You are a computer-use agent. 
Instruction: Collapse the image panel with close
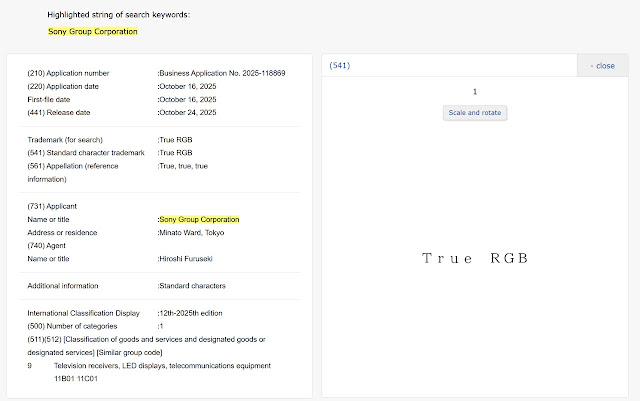[x=603, y=66]
